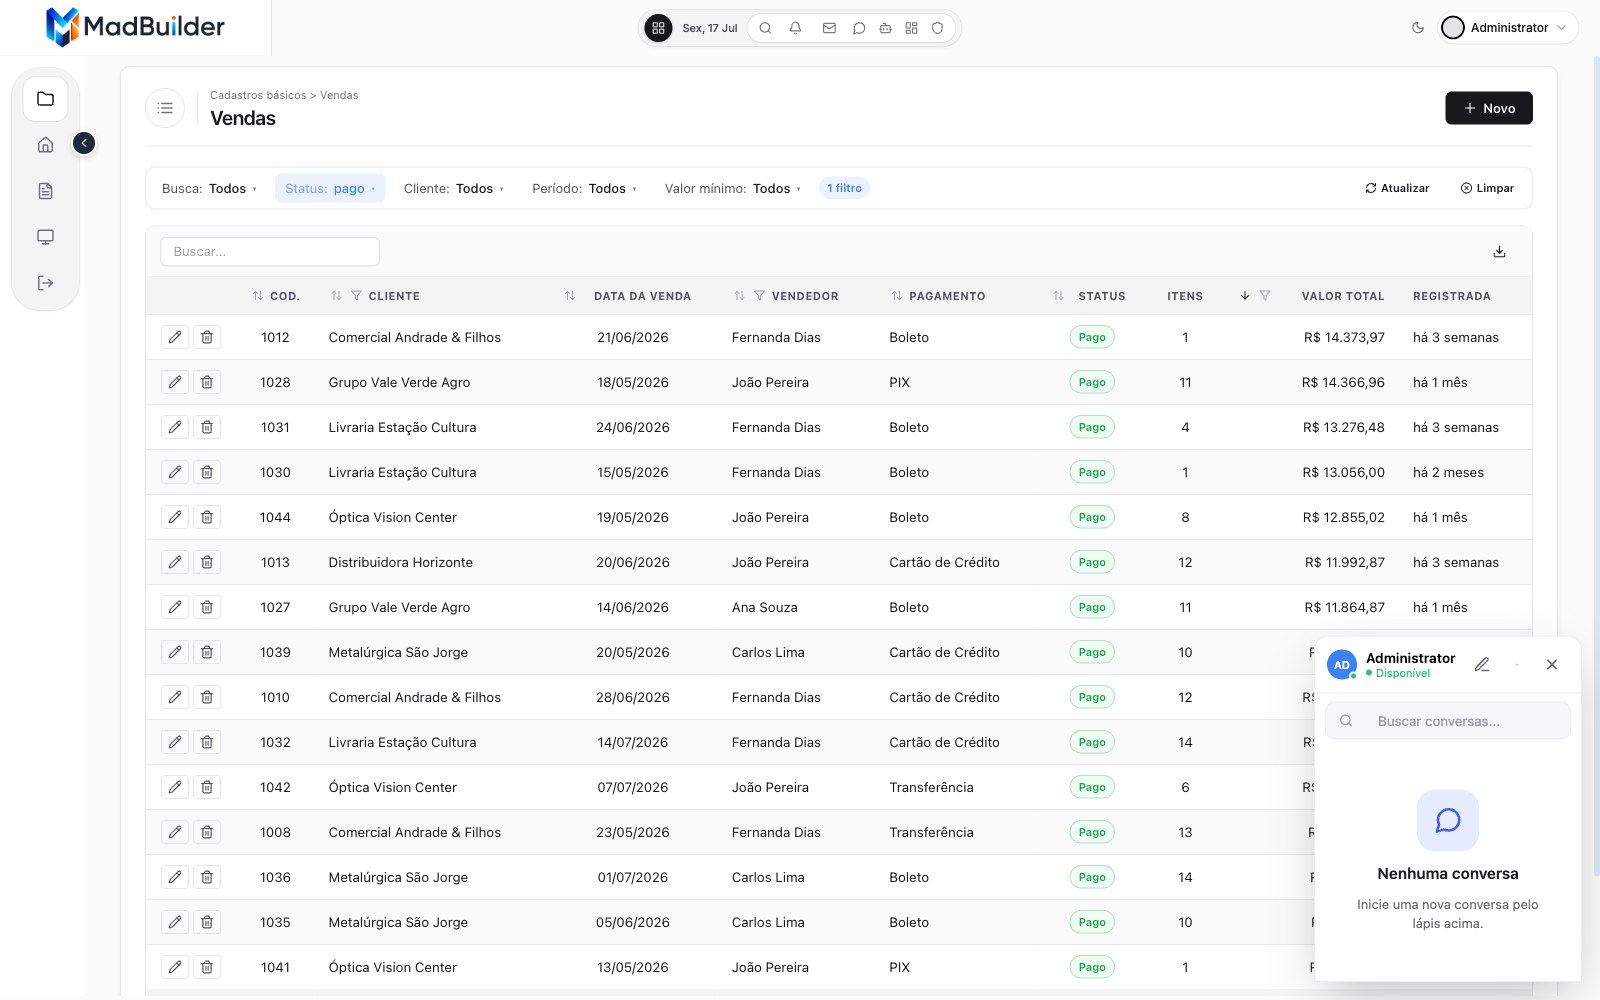
Task: Focus the Buscar... table search field
Action: click(270, 251)
